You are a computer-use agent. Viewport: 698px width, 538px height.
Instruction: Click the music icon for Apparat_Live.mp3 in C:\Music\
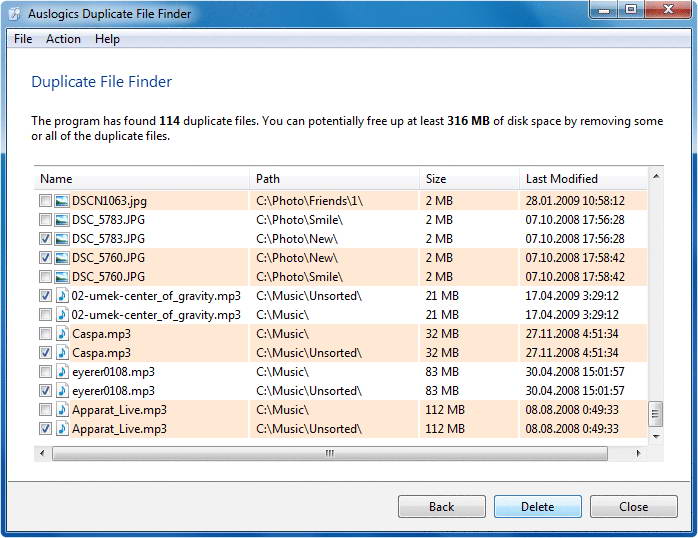[x=61, y=410]
